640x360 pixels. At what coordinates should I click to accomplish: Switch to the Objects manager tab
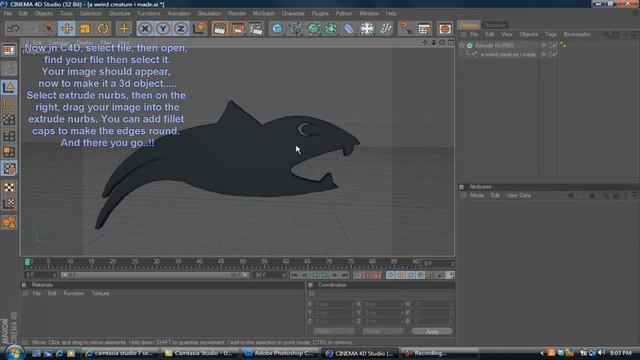469,25
